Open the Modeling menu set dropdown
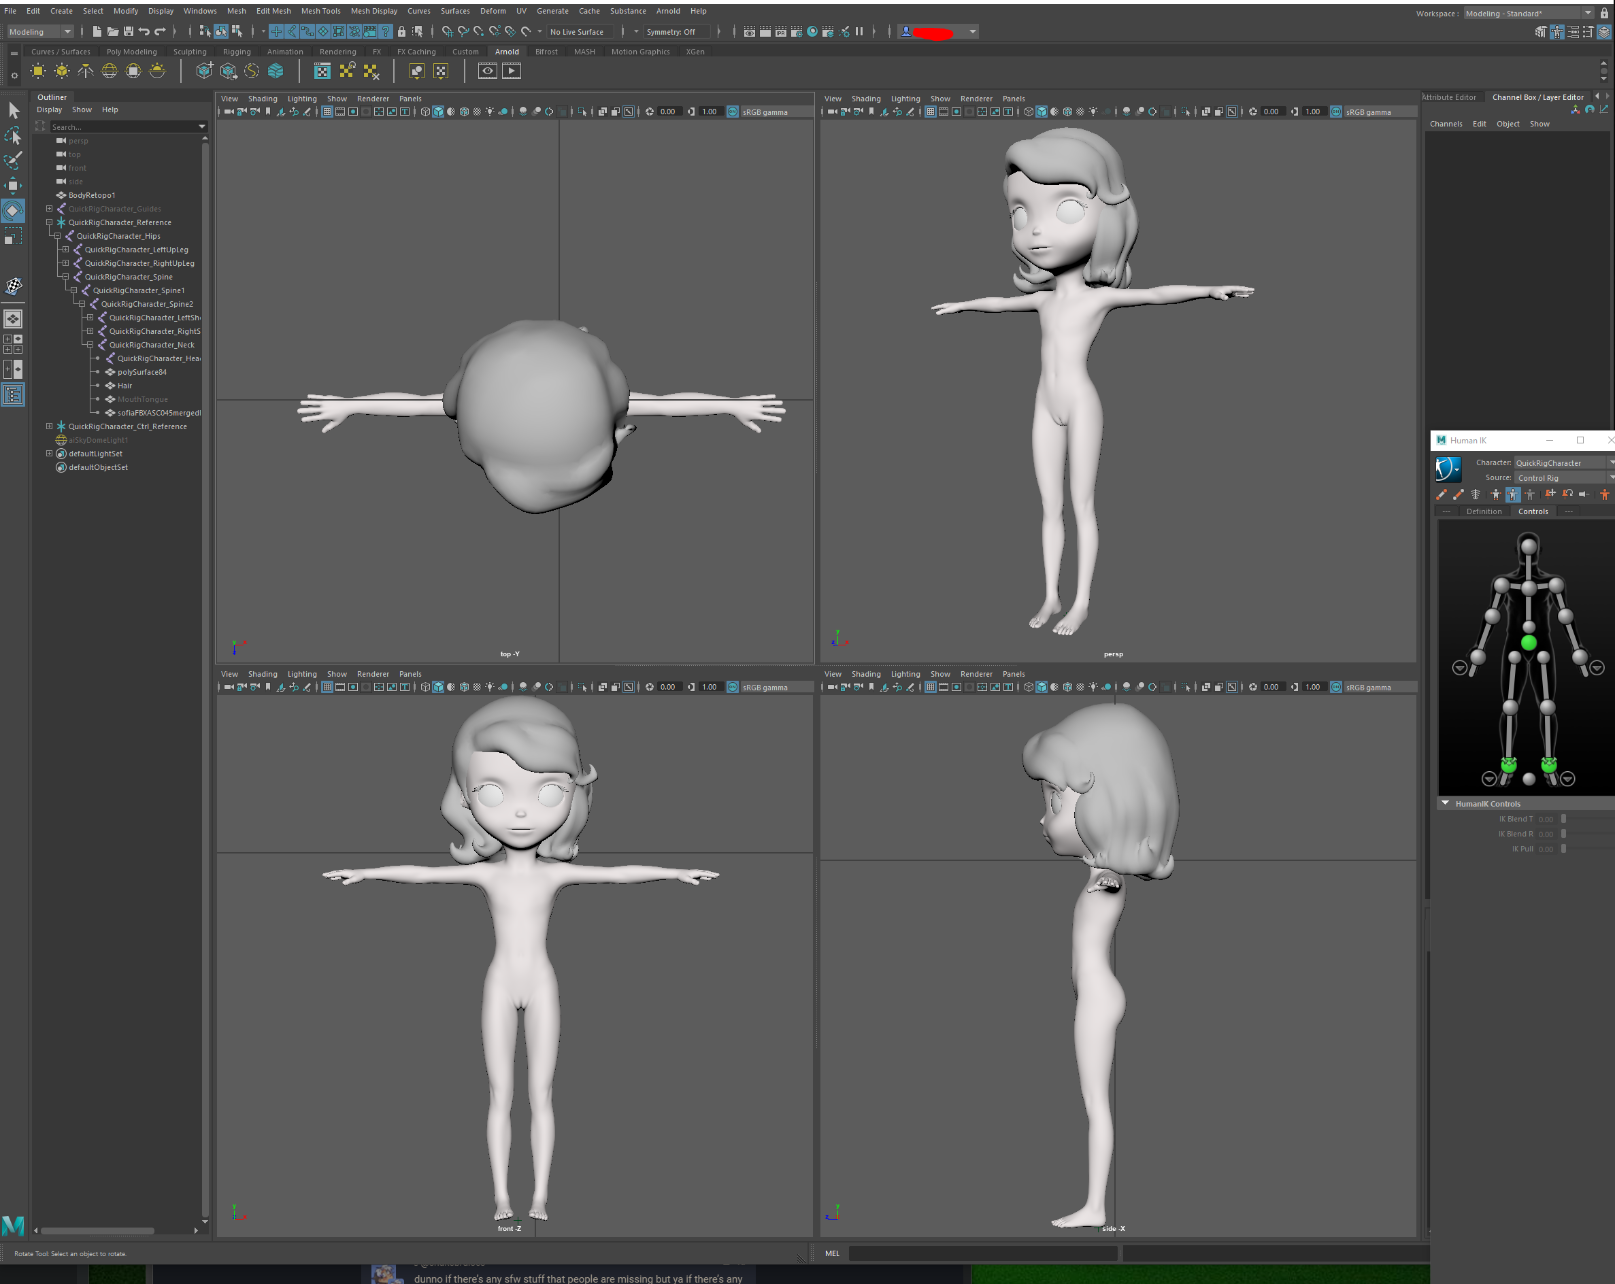The width and height of the screenshot is (1615, 1284). [40, 32]
